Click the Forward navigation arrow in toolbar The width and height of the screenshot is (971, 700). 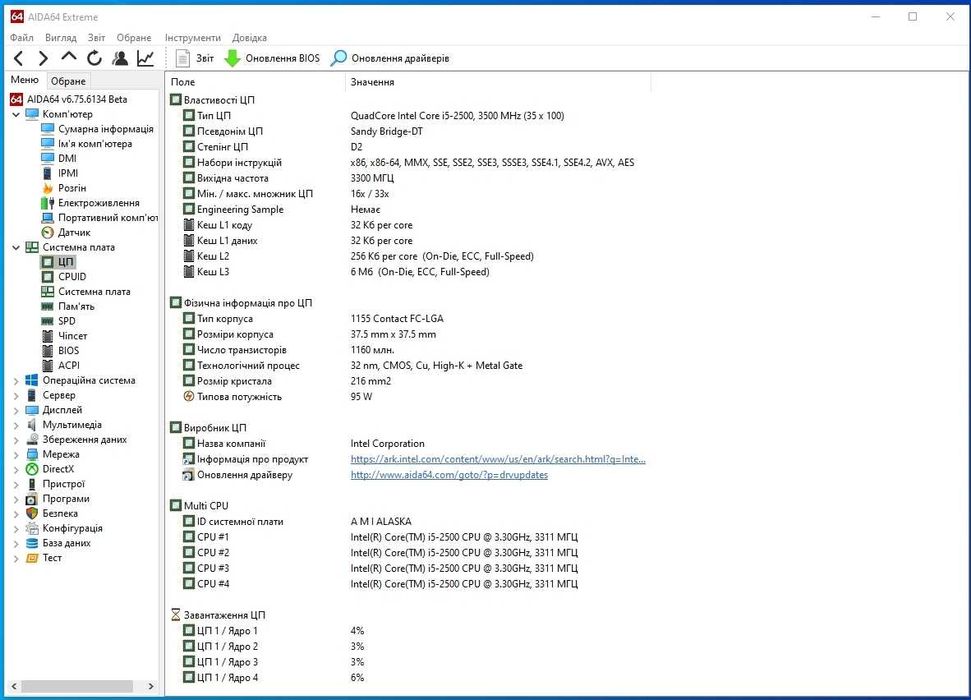pyautogui.click(x=43, y=58)
